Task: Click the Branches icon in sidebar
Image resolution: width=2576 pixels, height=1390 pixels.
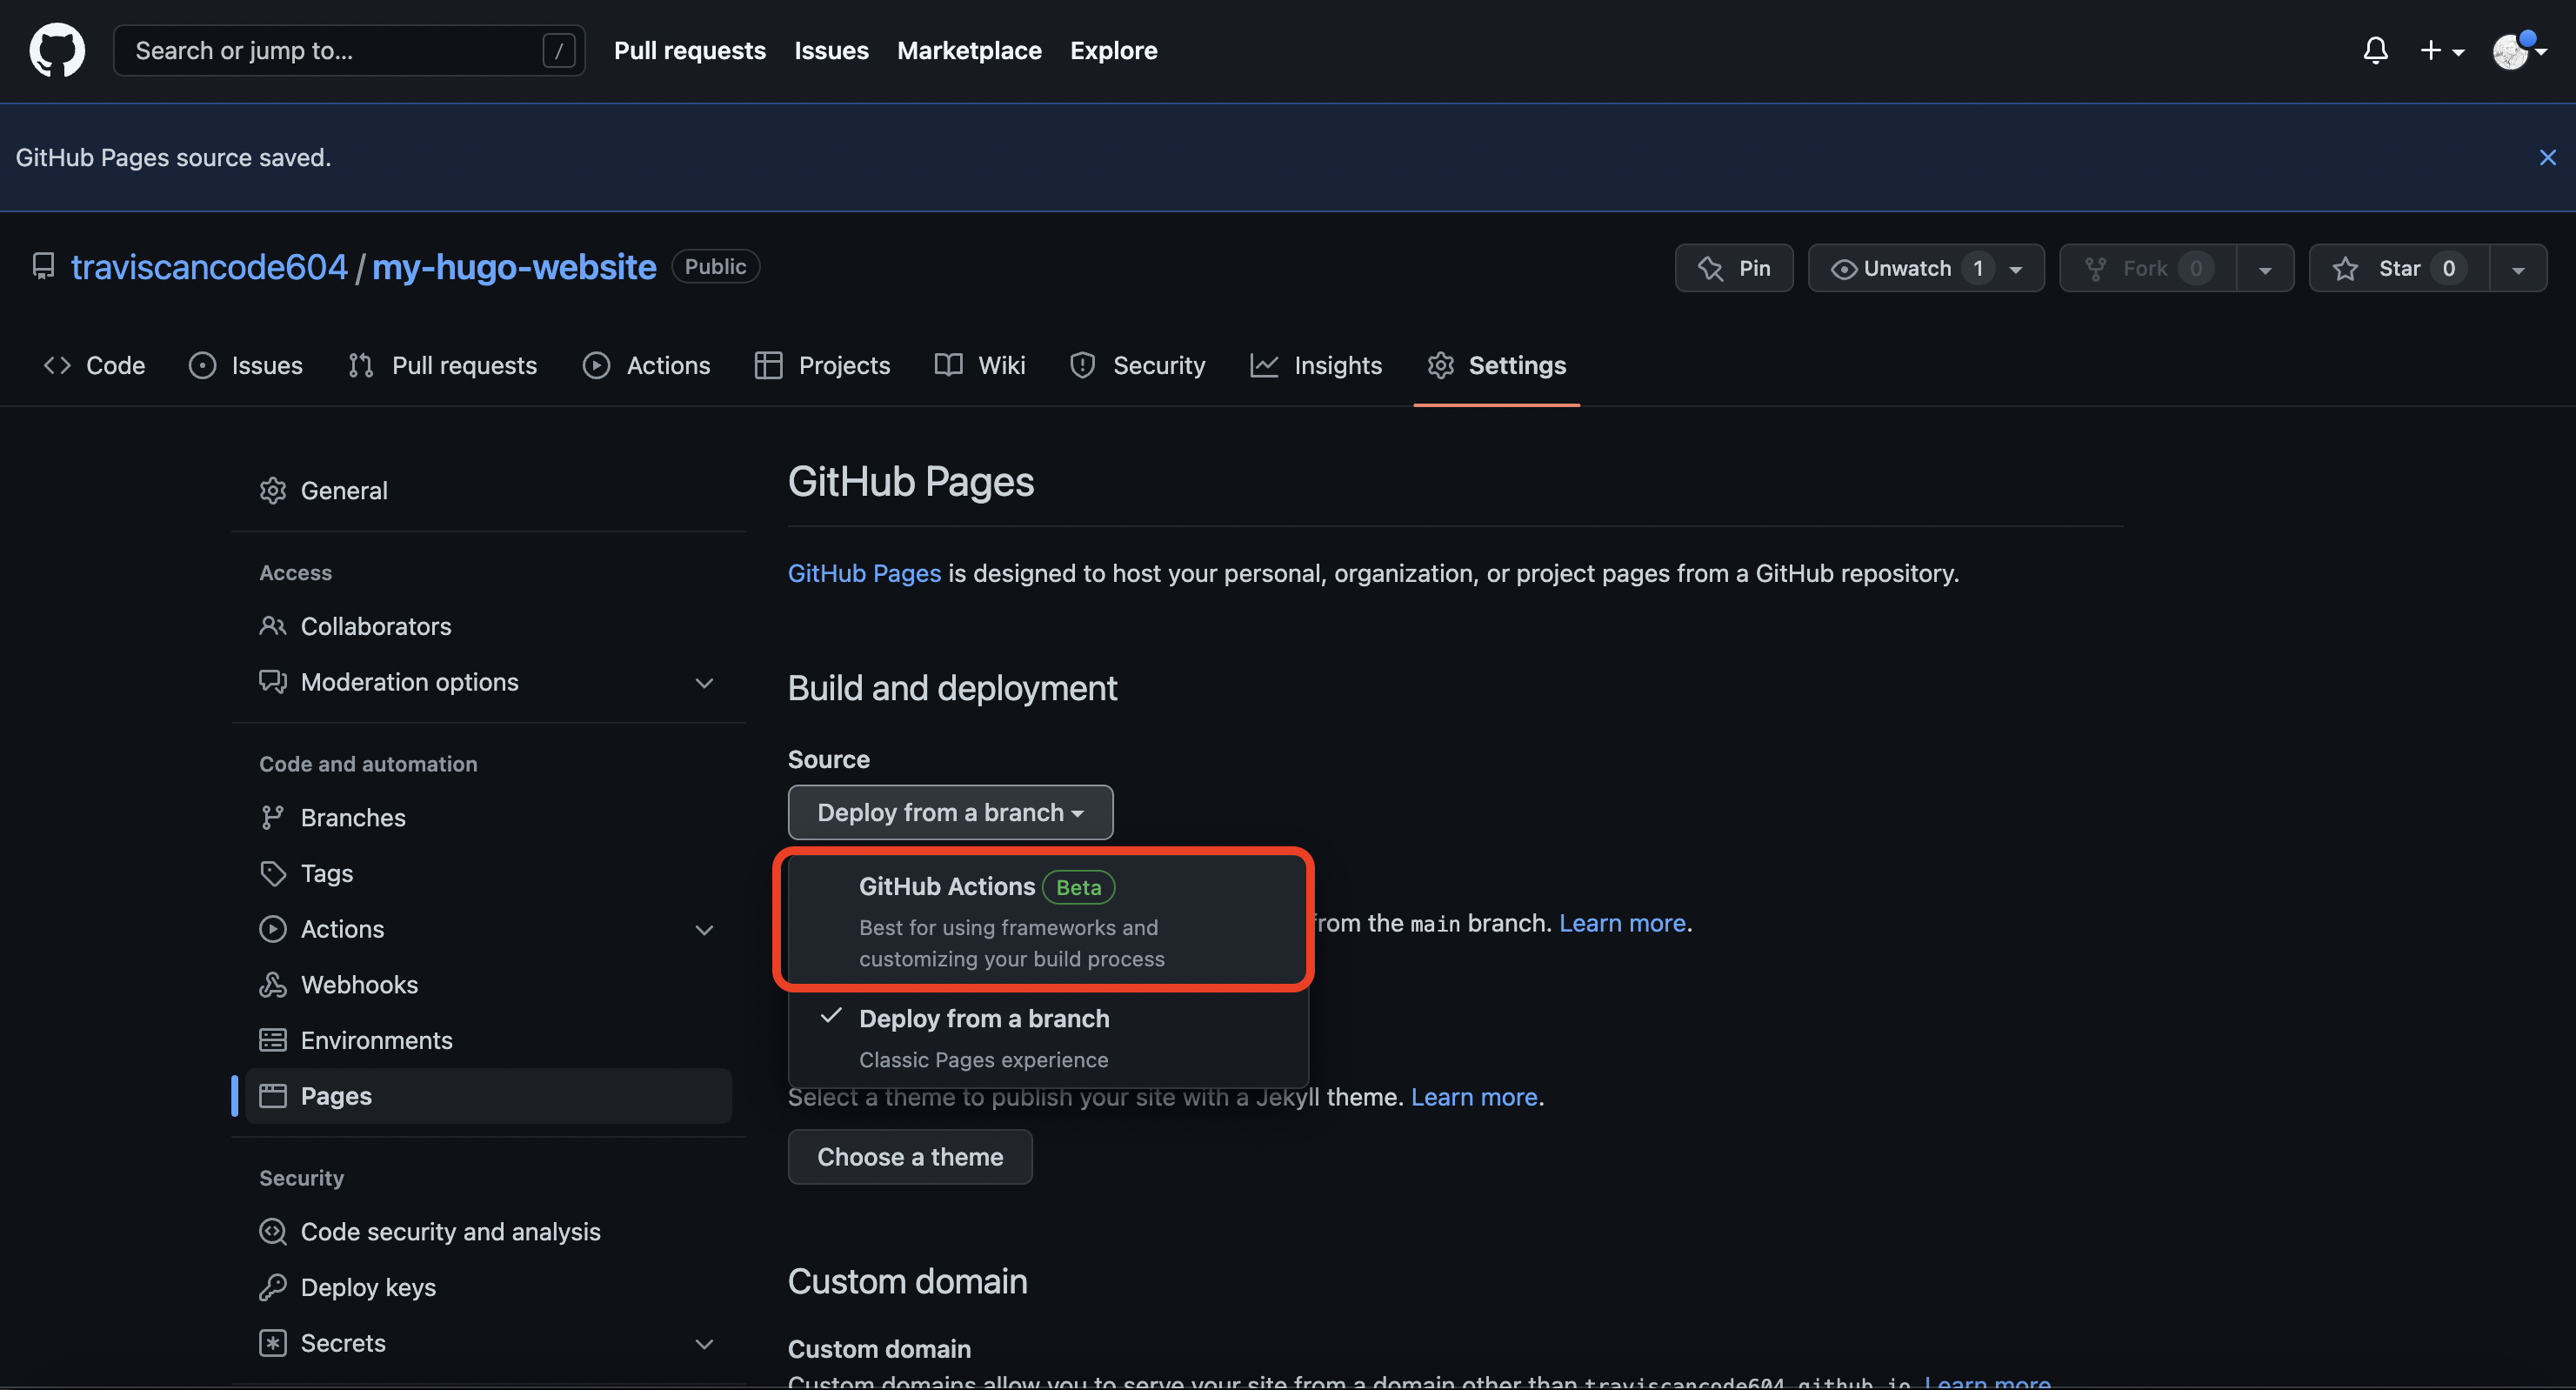Action: pos(272,817)
